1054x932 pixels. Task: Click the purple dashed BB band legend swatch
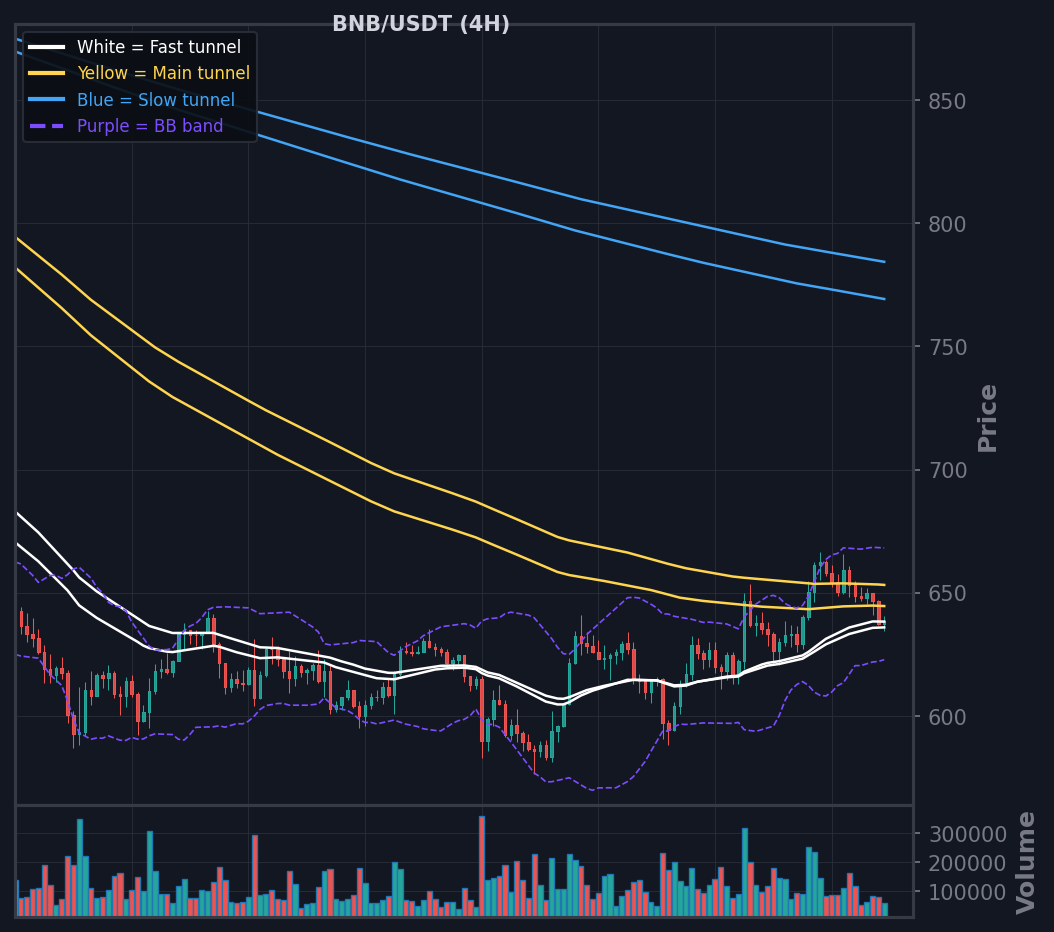pyautogui.click(x=46, y=126)
